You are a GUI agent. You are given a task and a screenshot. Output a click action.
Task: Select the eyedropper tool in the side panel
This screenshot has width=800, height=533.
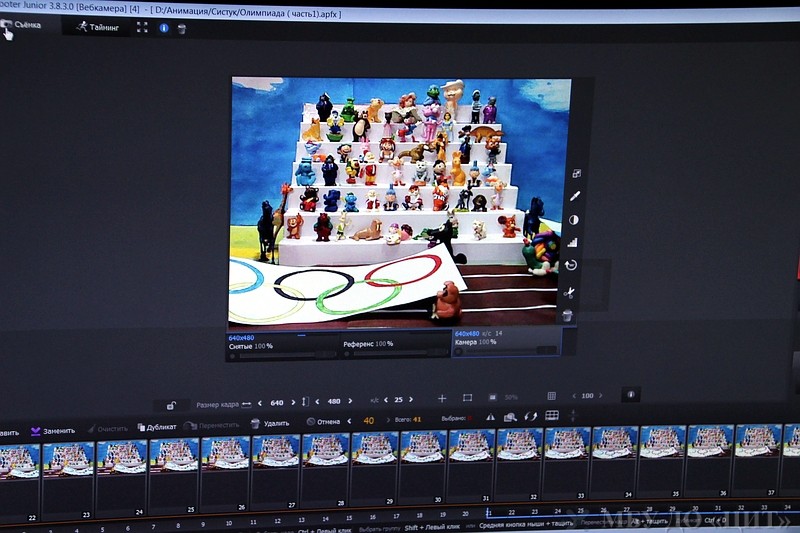click(x=575, y=196)
